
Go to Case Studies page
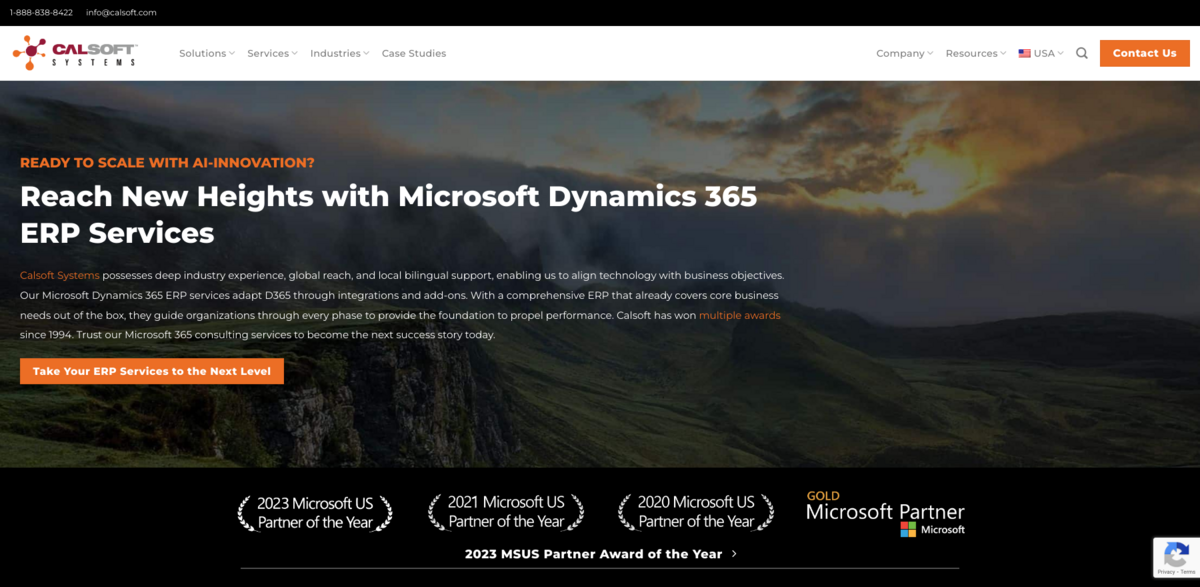(x=414, y=53)
